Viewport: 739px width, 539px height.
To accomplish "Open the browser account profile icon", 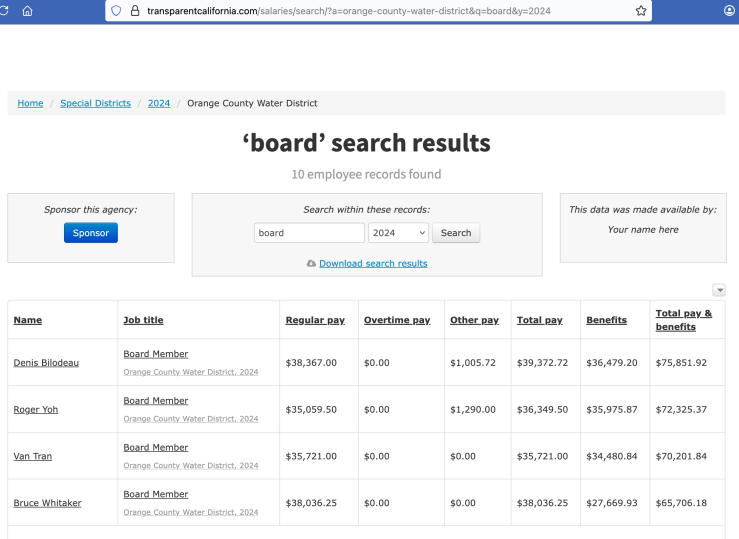I will (x=729, y=11).
